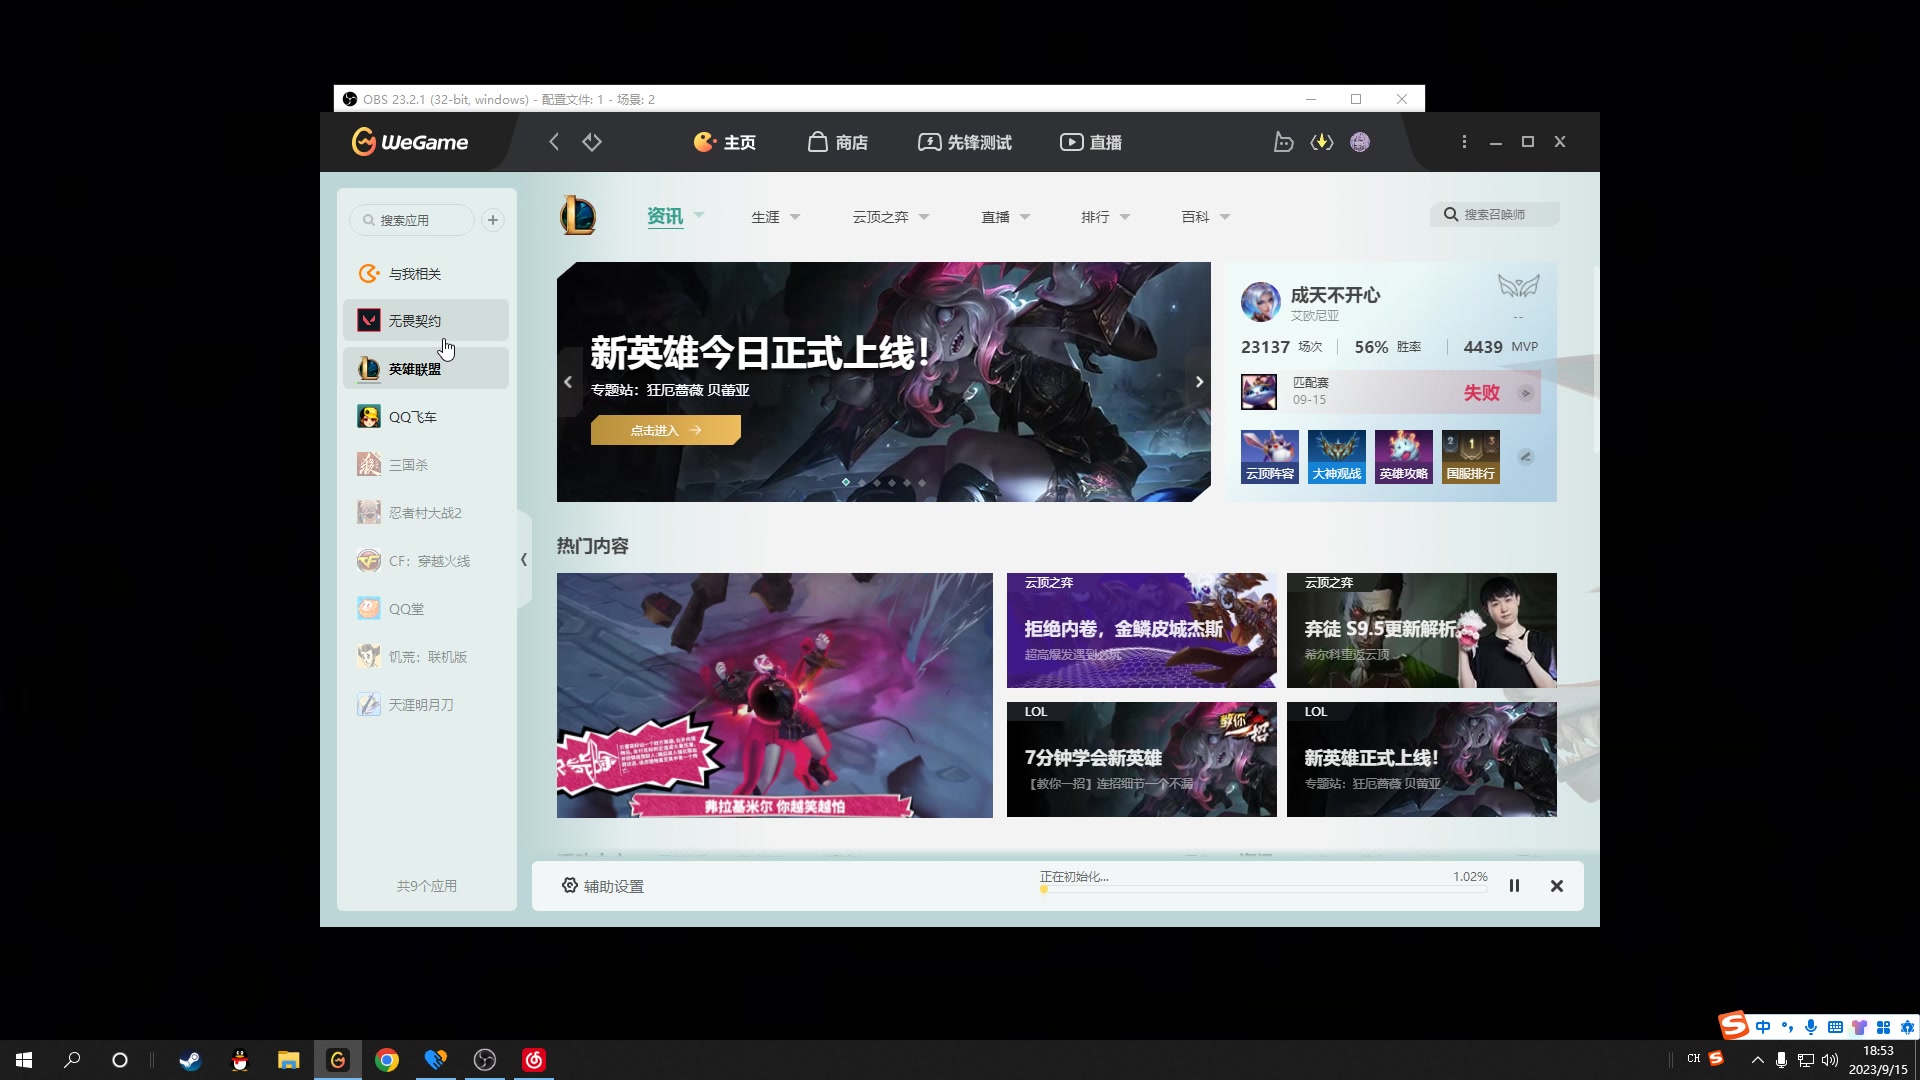The width and height of the screenshot is (1920, 1080).
Task: Click the League of Legends logo icon
Action: [578, 216]
